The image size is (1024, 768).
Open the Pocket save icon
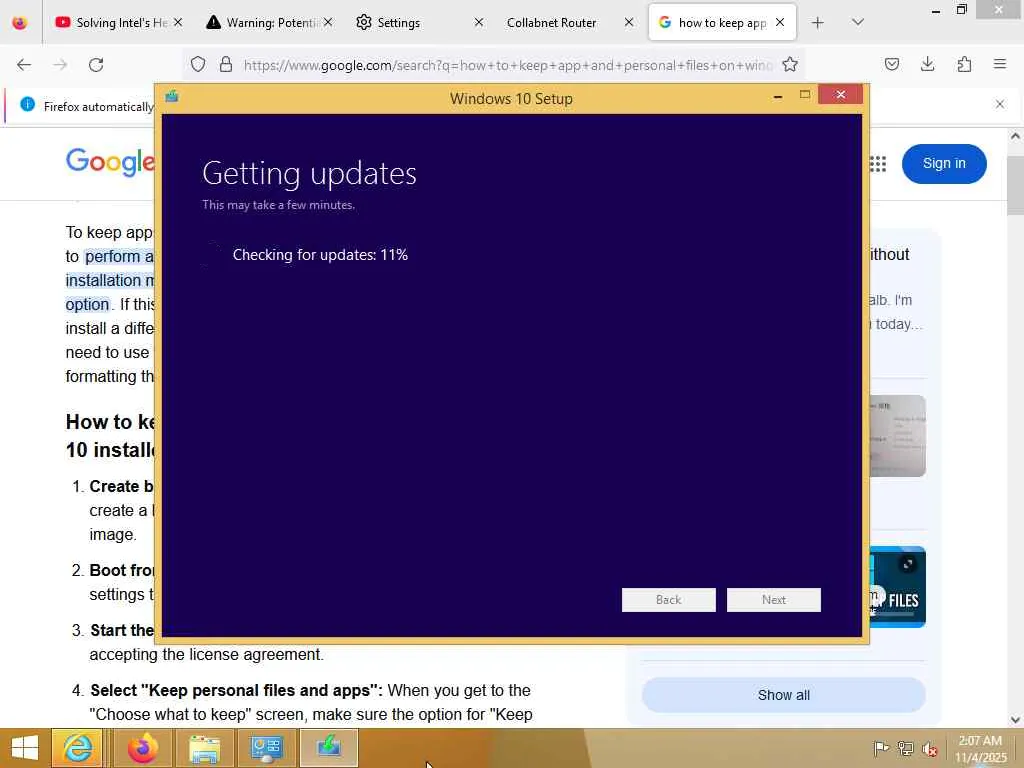[x=892, y=64]
